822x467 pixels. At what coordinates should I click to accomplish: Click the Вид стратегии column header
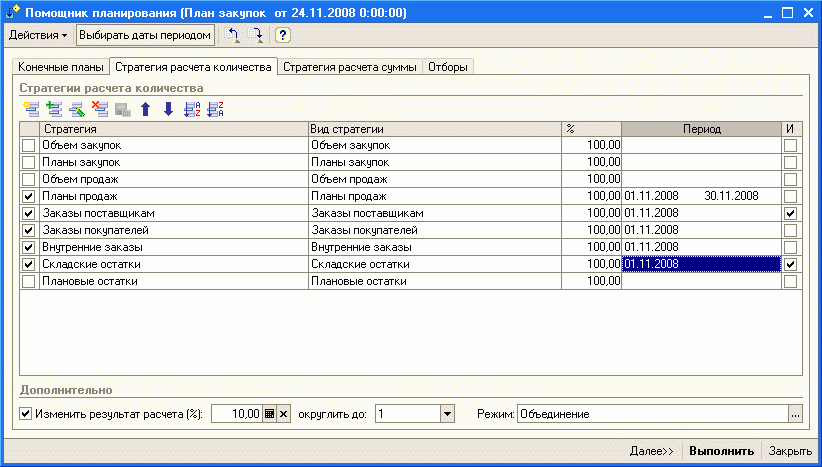click(x=435, y=129)
